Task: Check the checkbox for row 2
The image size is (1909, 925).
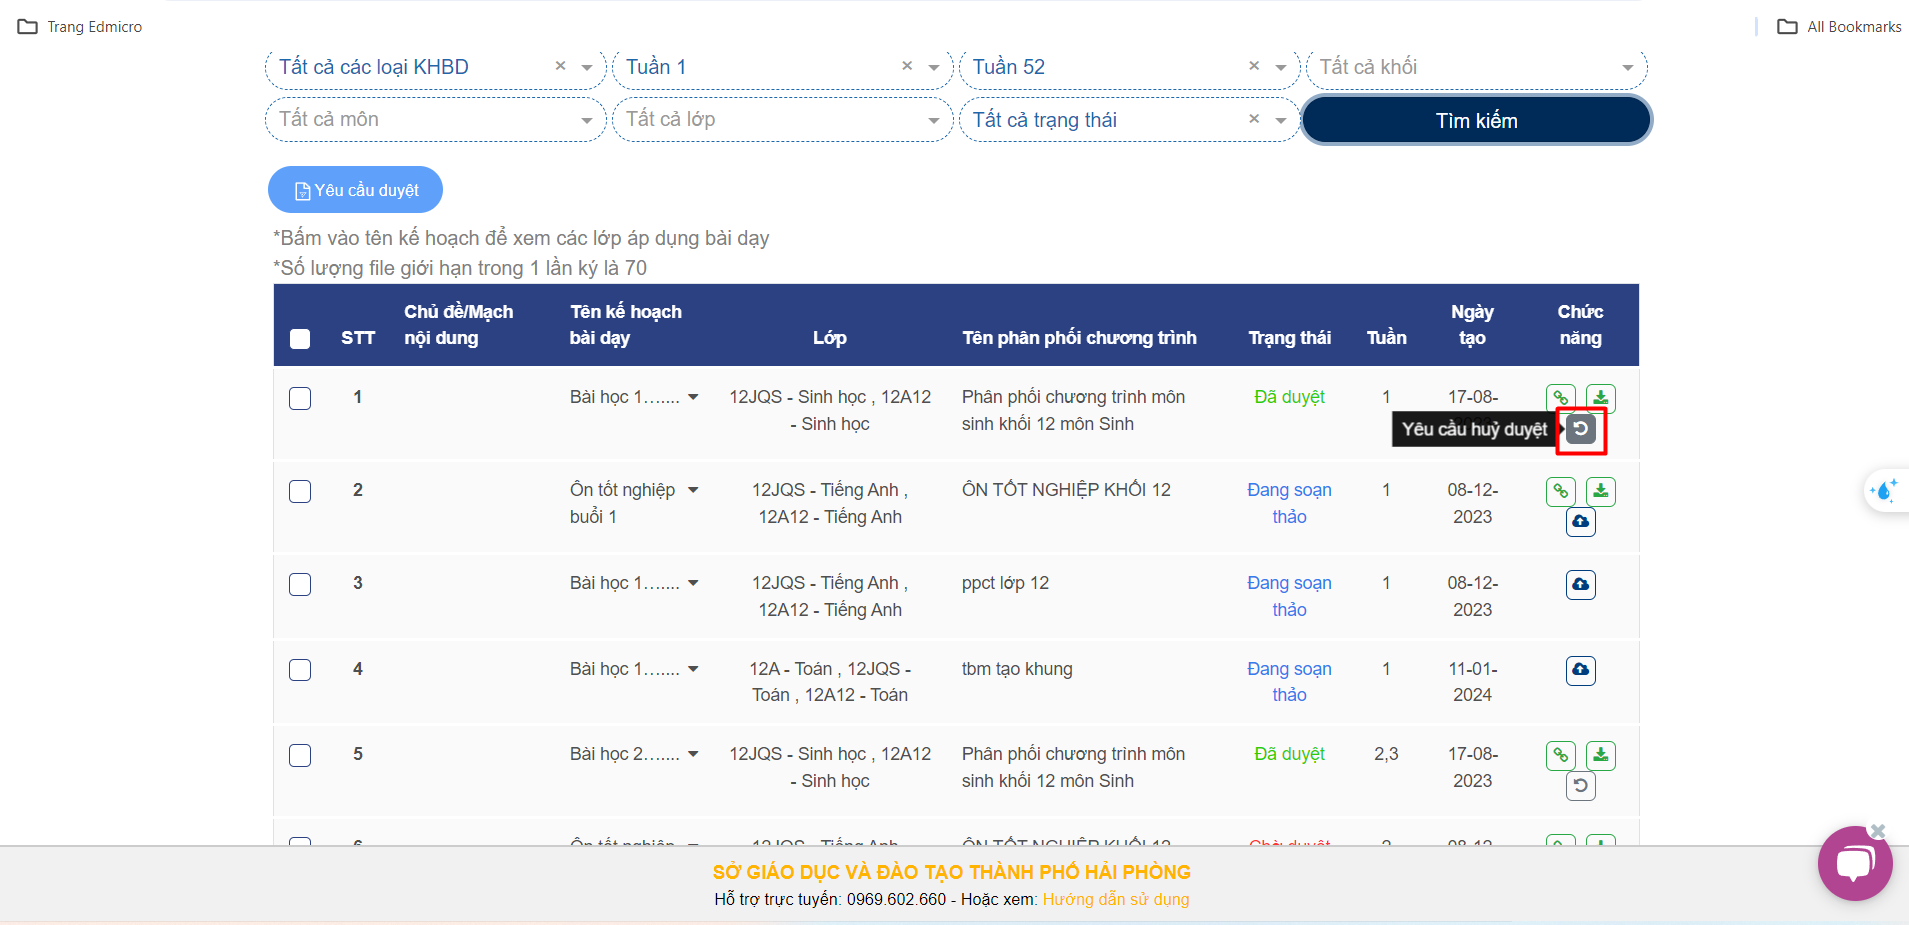Action: (300, 491)
